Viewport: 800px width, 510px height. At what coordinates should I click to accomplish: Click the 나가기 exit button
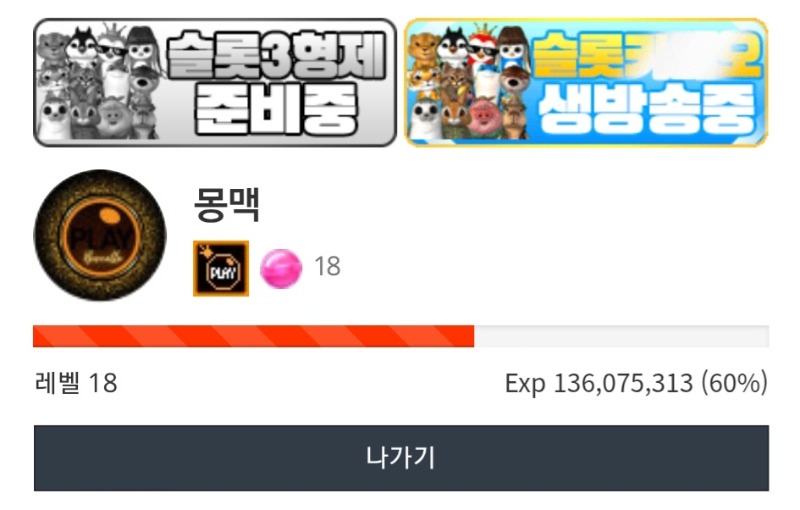pyautogui.click(x=401, y=457)
